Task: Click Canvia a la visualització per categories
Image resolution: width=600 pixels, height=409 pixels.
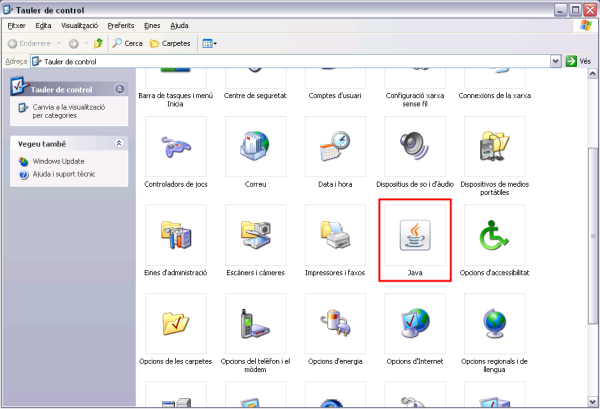Action: 65,110
